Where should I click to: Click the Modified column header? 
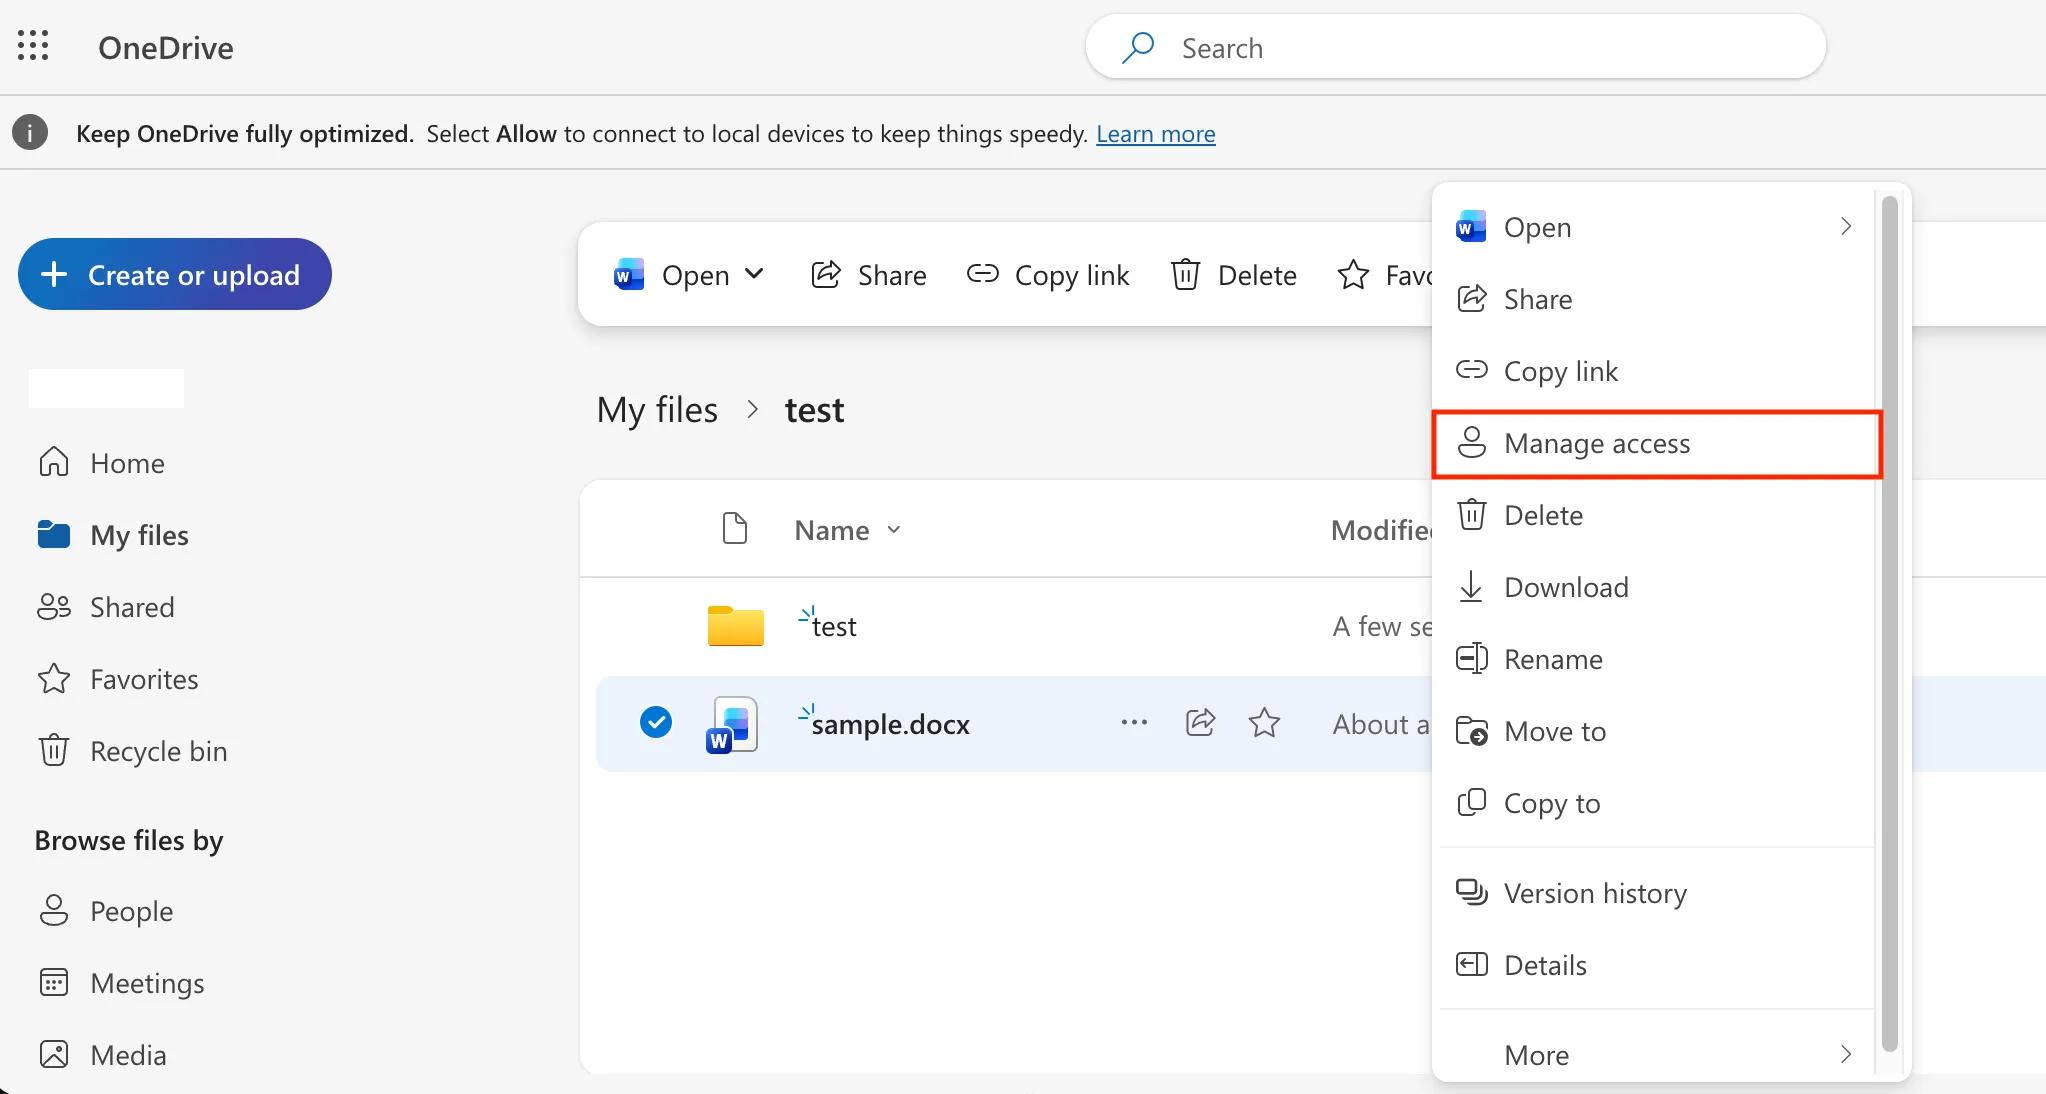click(1382, 529)
